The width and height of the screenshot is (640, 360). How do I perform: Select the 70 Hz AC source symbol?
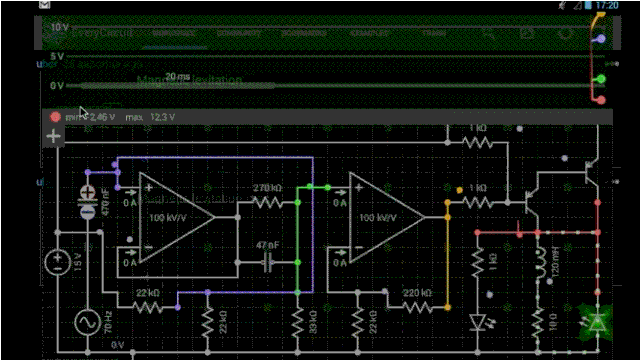[88, 322]
